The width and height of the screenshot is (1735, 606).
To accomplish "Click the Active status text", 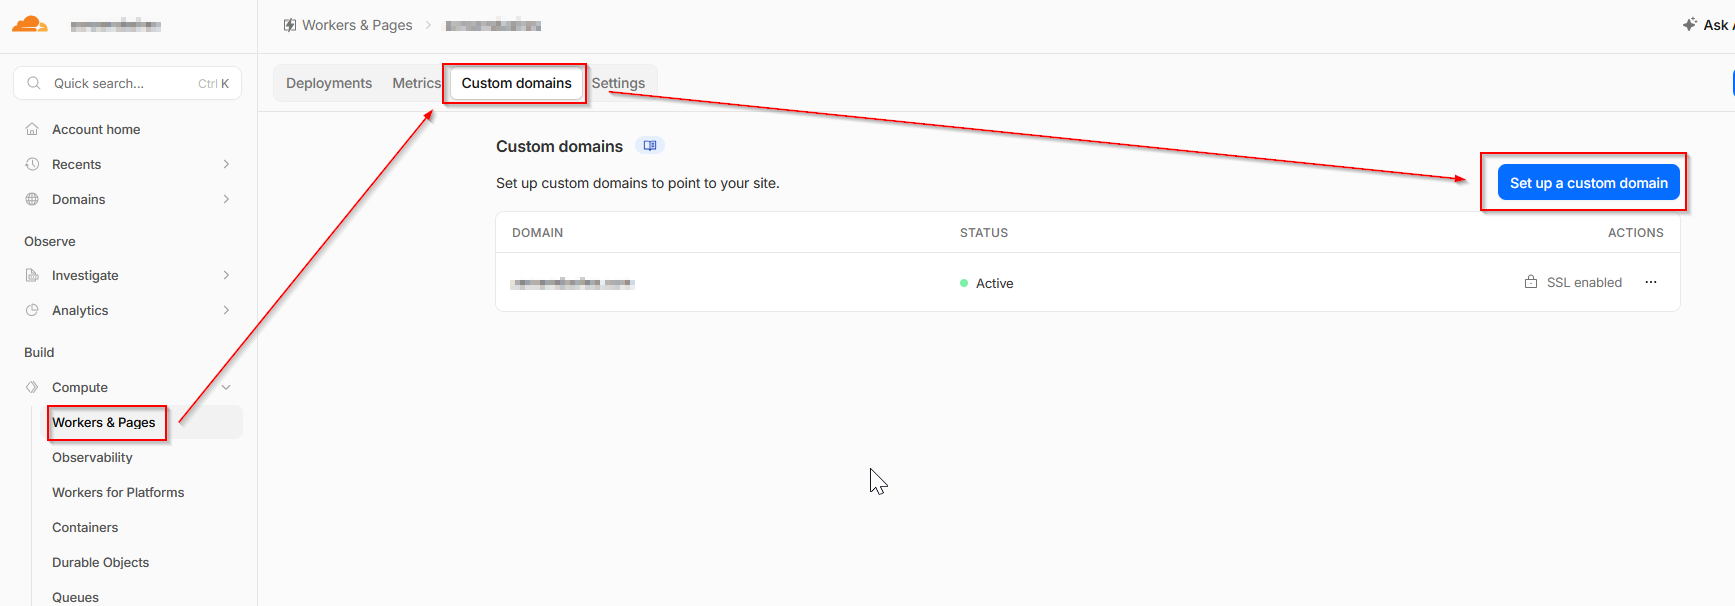I will pos(994,283).
